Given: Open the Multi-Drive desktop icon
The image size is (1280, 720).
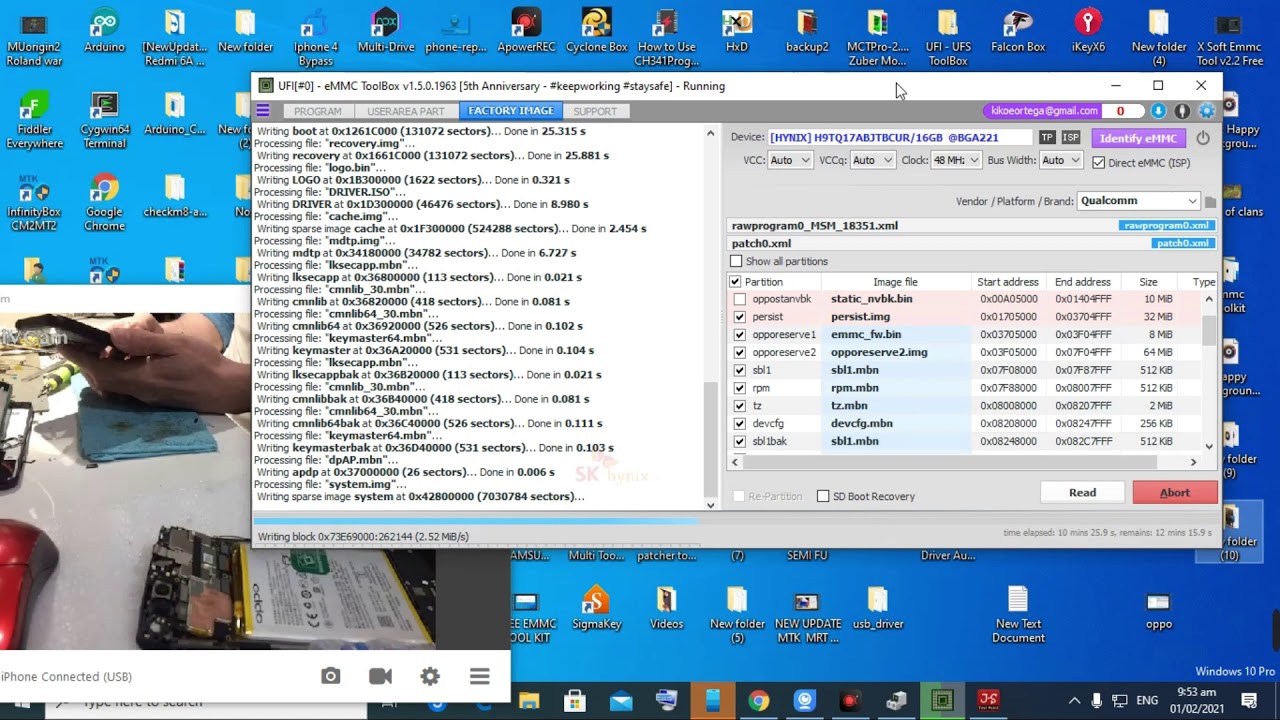Looking at the screenshot, I should 386,30.
